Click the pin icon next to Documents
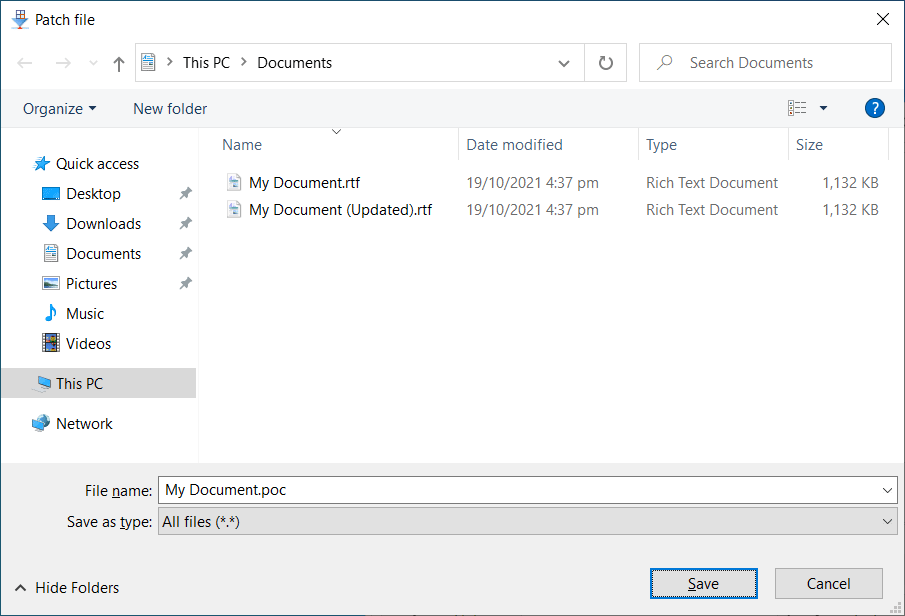The width and height of the screenshot is (905, 616). tap(185, 253)
